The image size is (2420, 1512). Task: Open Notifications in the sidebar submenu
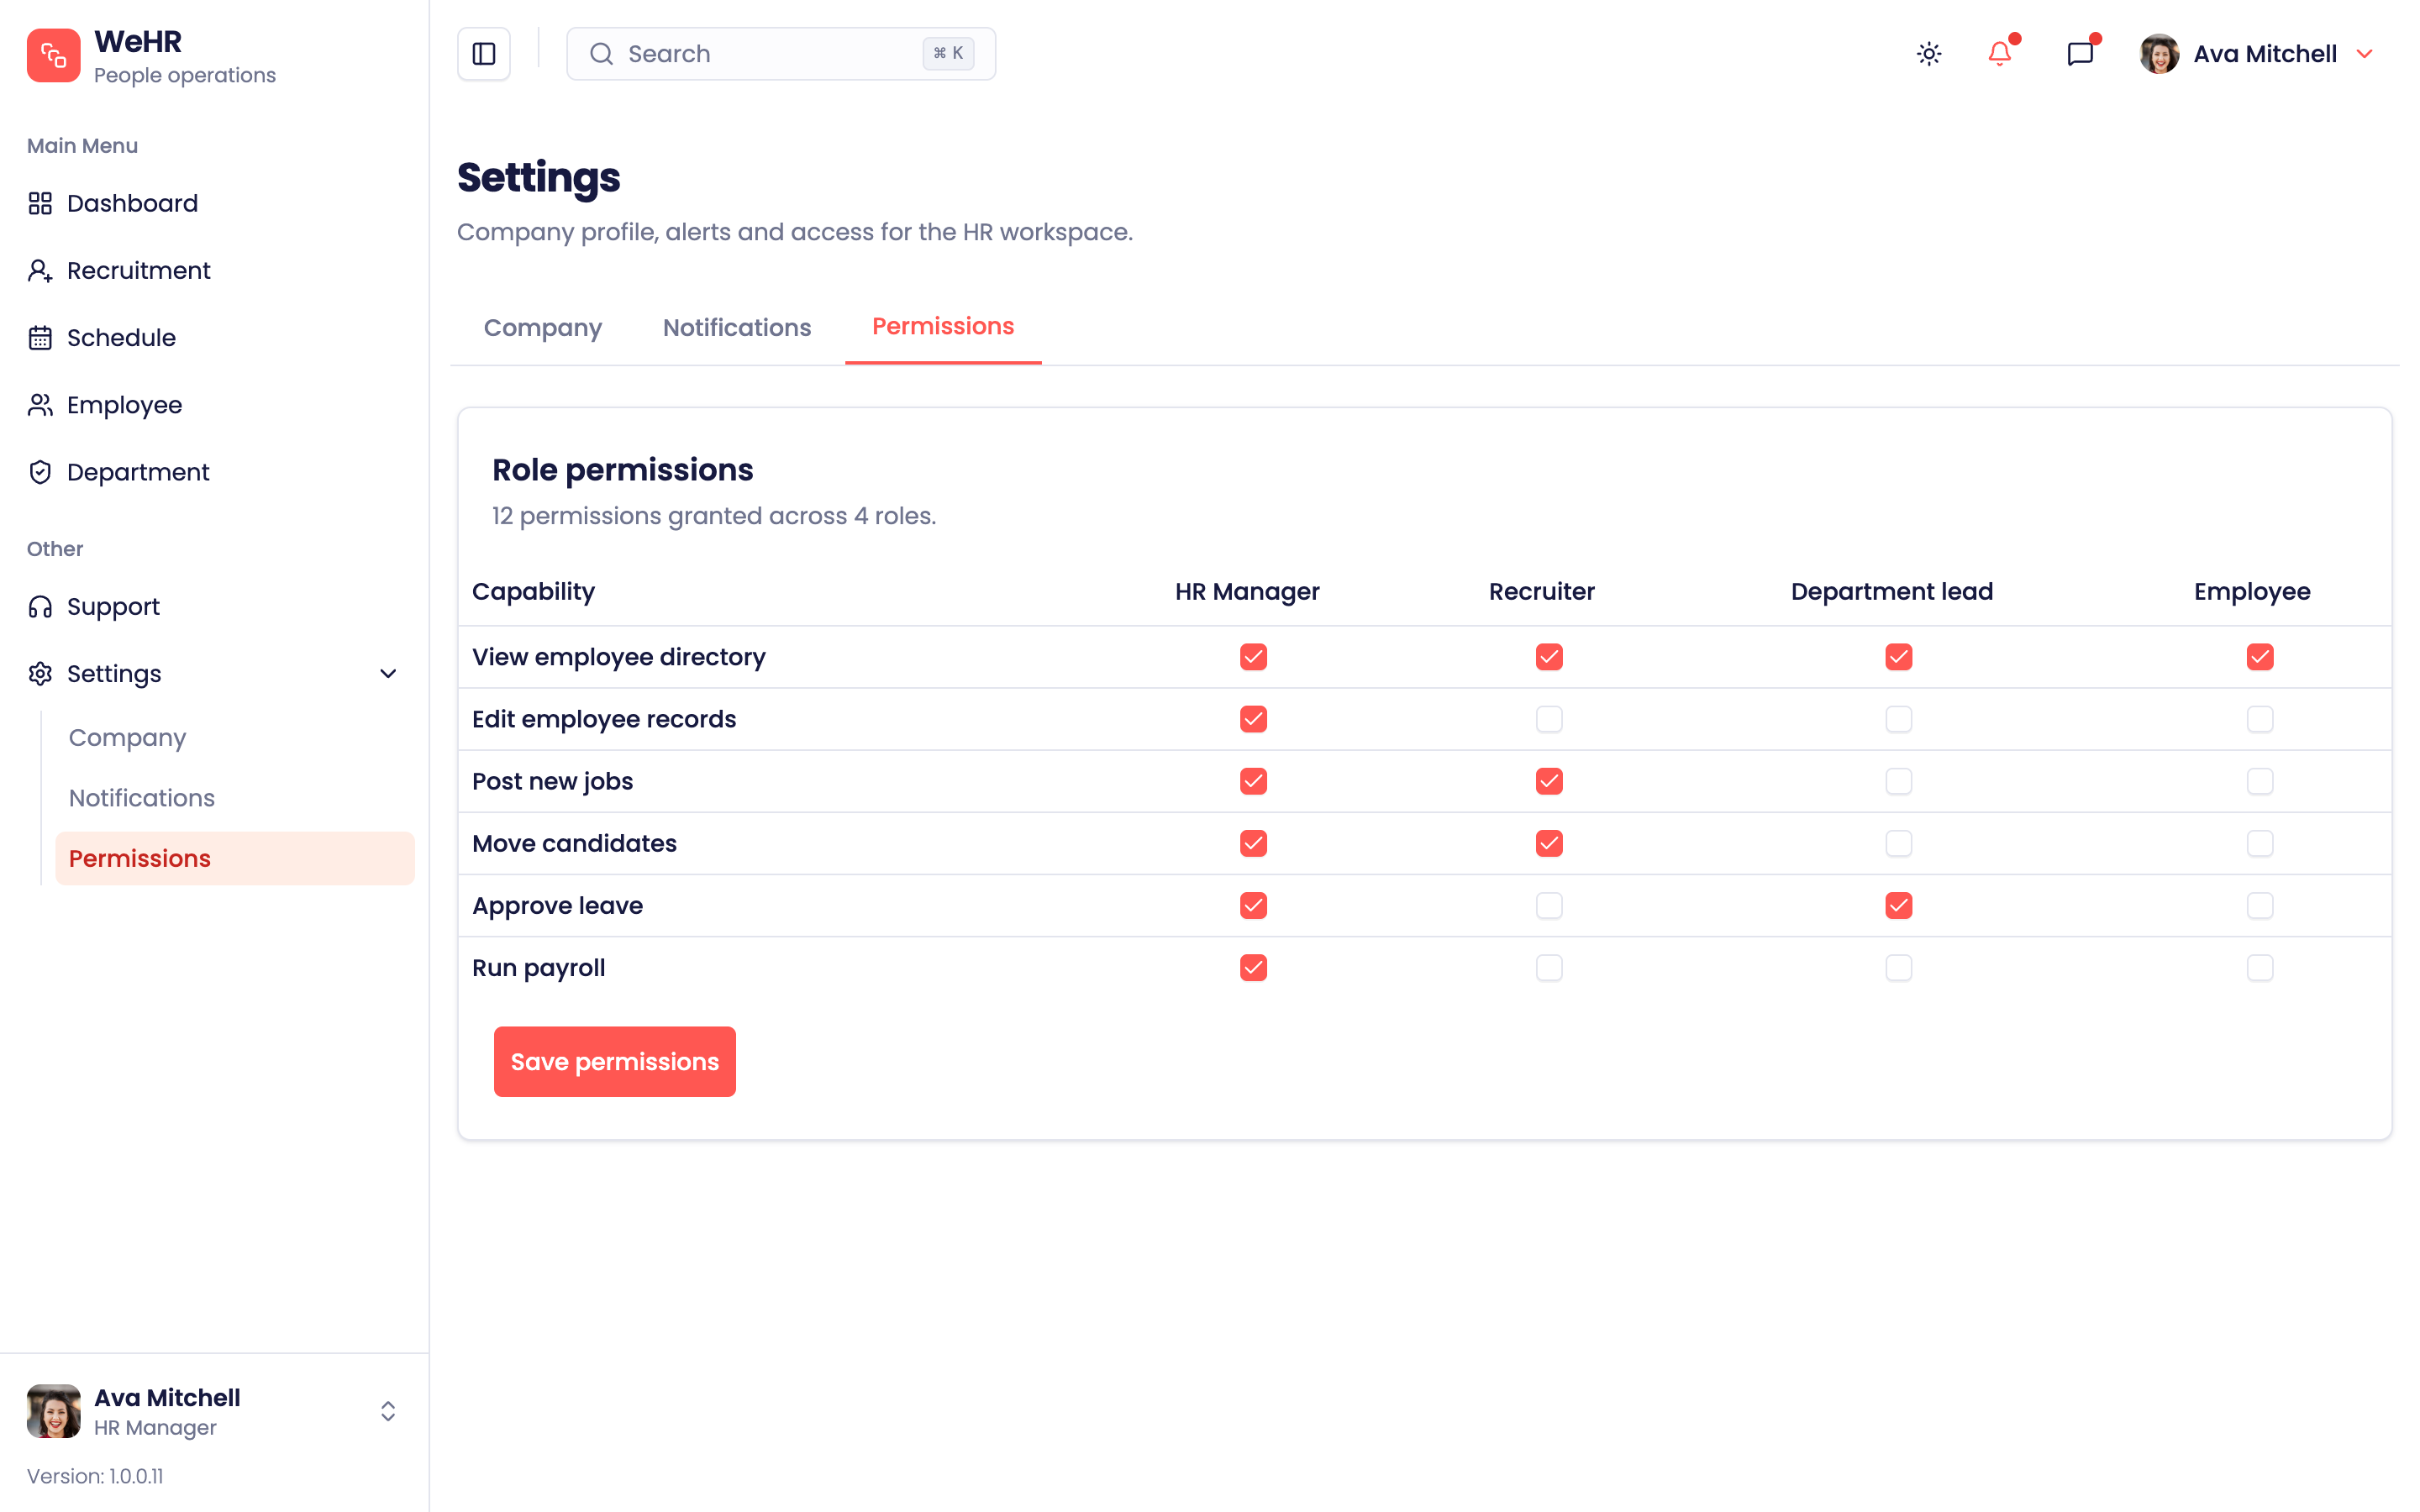click(x=235, y=798)
